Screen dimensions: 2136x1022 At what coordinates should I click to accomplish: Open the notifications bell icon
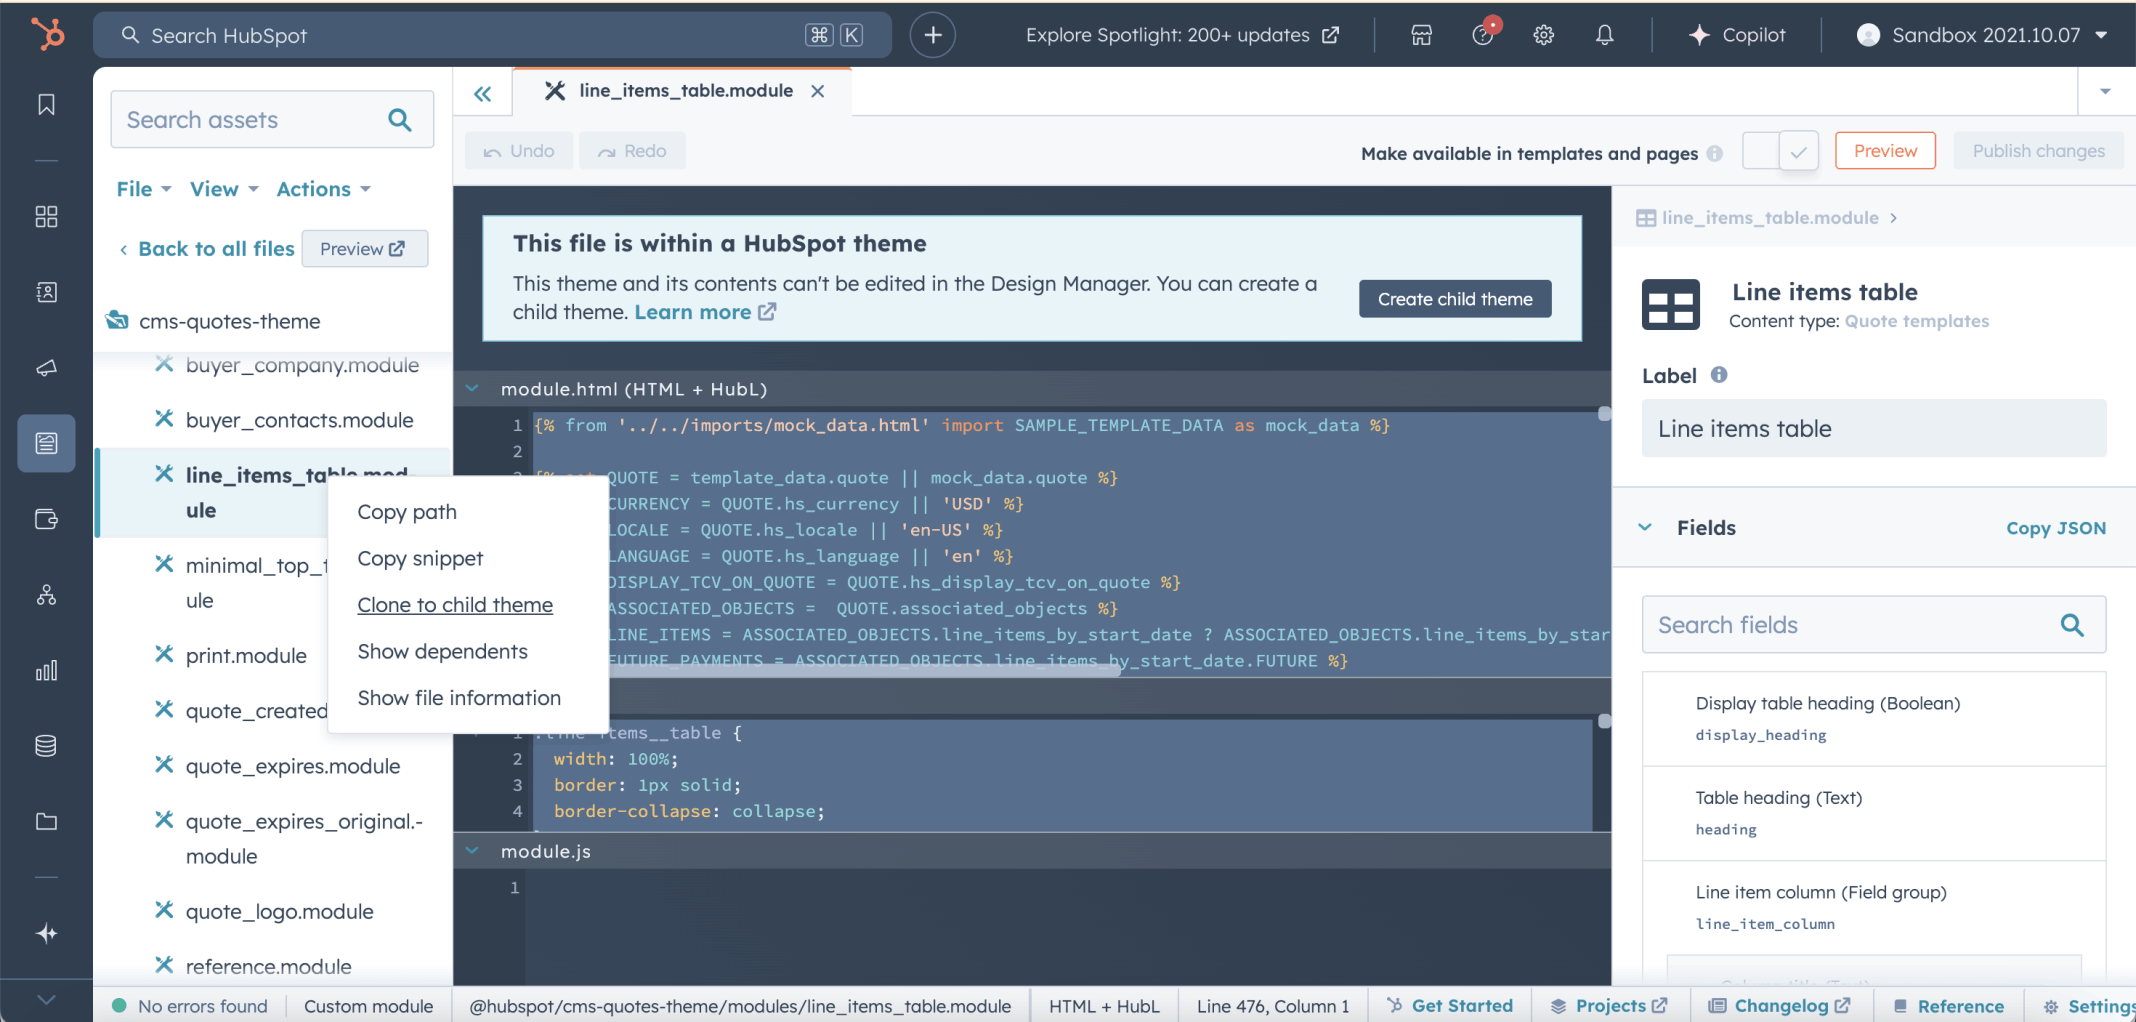point(1604,35)
